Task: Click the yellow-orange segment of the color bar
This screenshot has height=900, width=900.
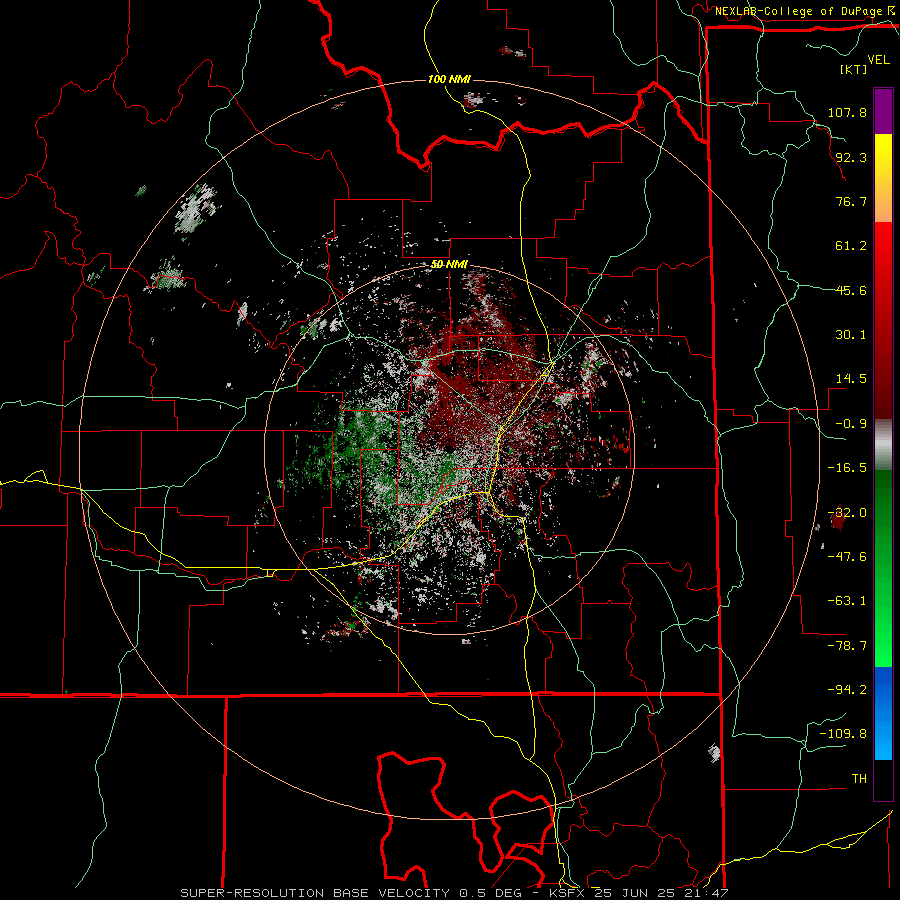Action: 883,178
